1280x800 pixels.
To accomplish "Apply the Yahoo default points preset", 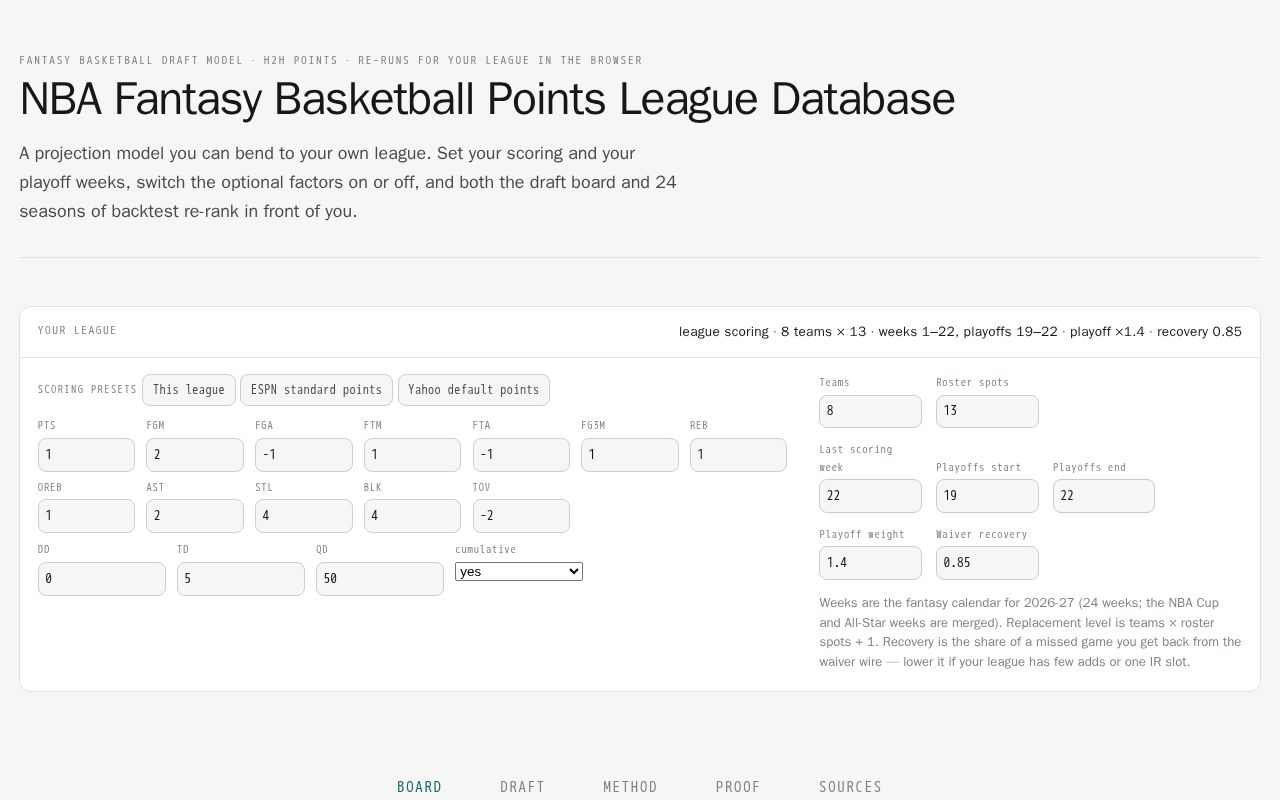I will point(474,390).
